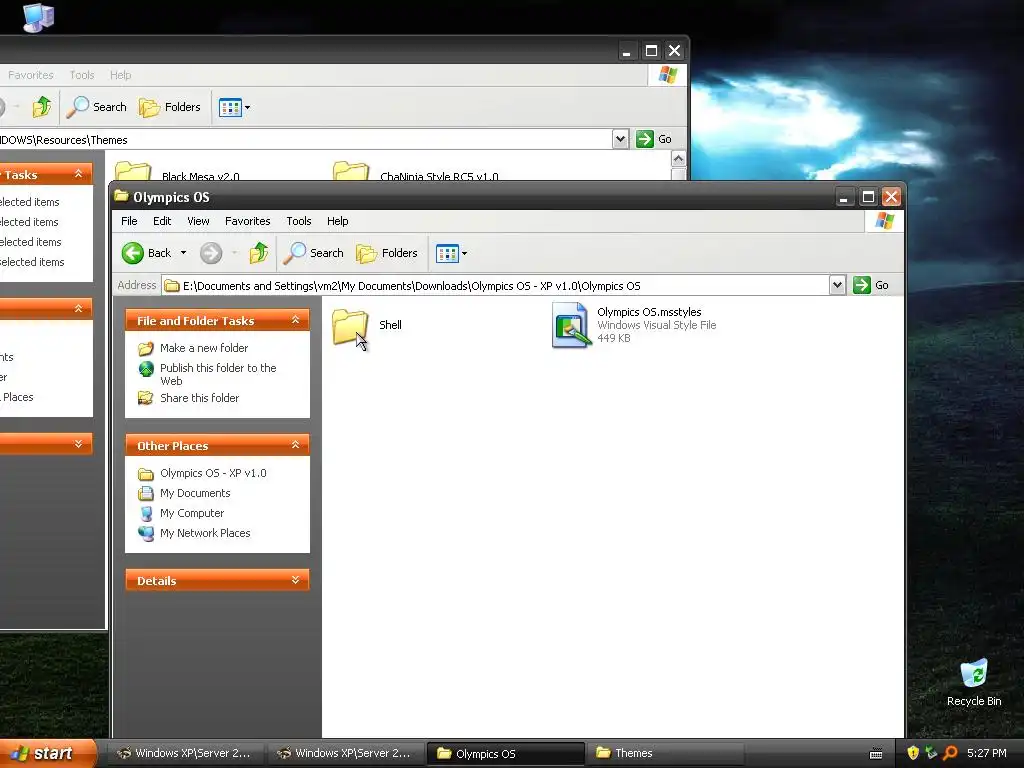Expand collapsed bottom panel in Themes window

78,444
